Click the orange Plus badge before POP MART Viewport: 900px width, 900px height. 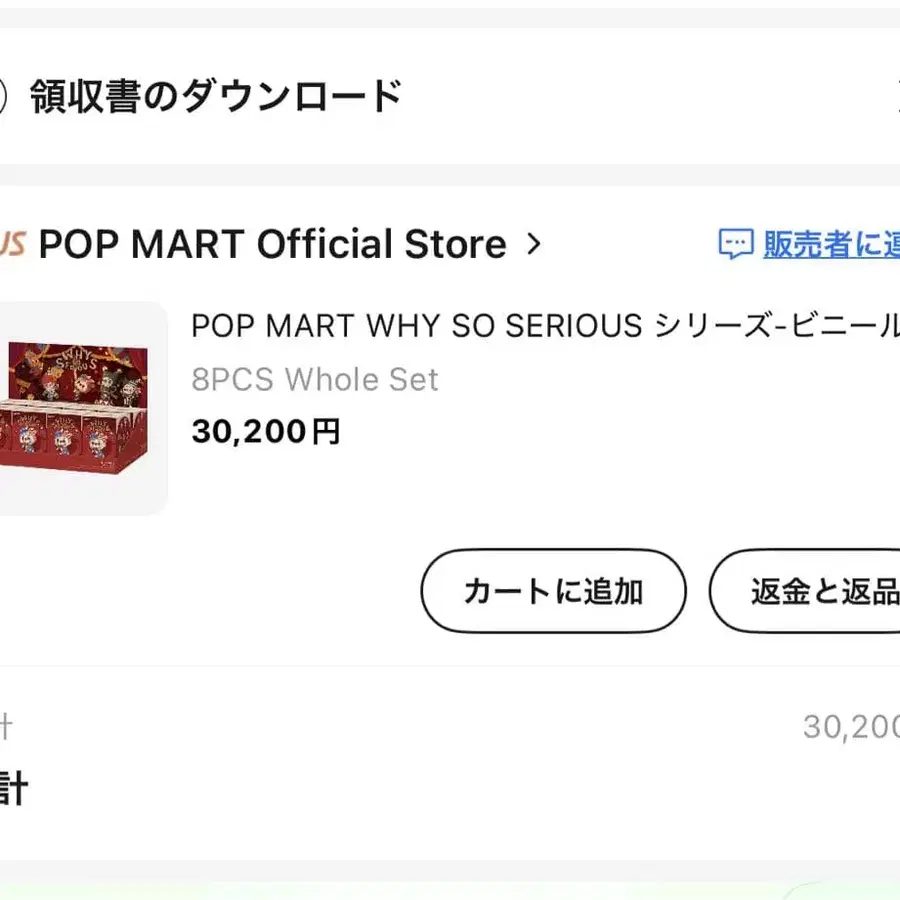coord(12,244)
